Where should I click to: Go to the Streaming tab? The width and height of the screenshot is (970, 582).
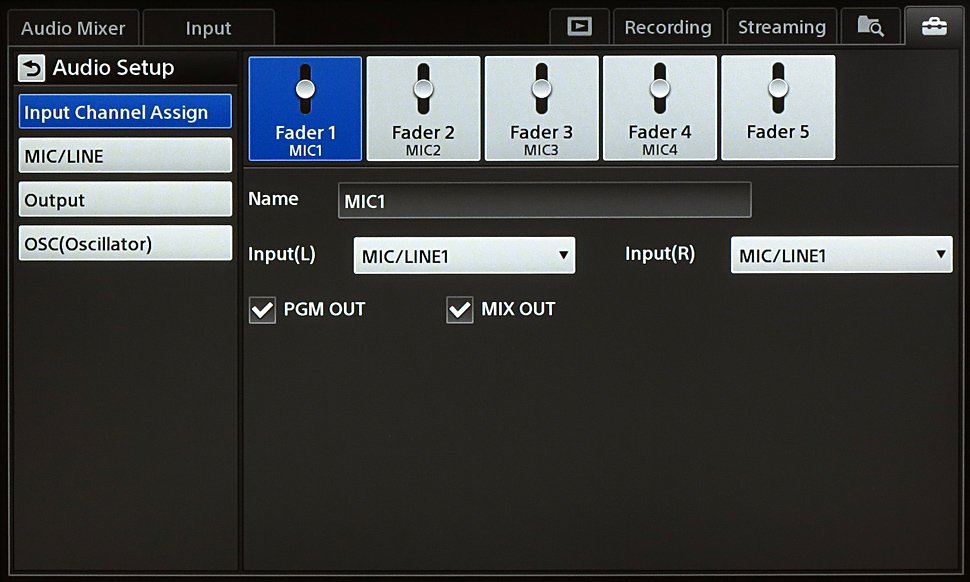click(781, 28)
